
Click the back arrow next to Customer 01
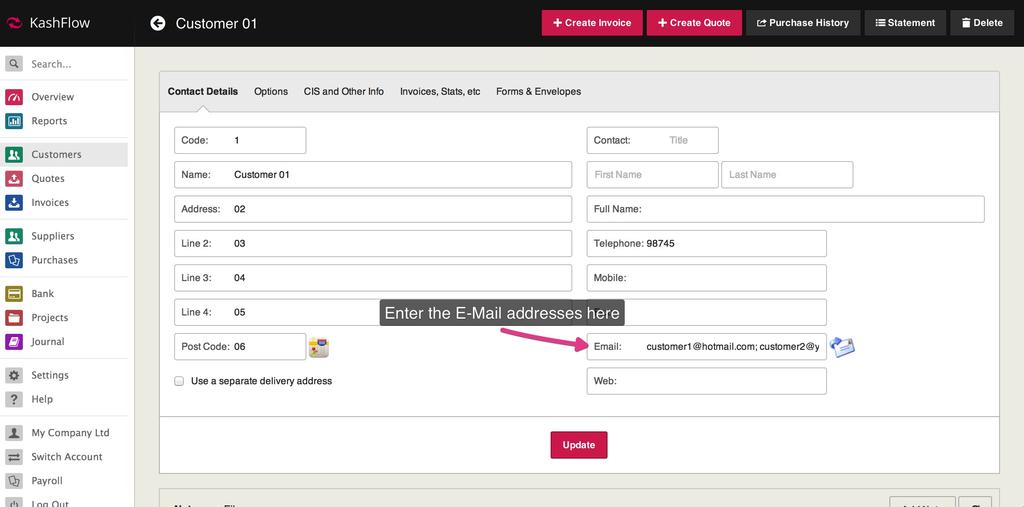click(158, 23)
